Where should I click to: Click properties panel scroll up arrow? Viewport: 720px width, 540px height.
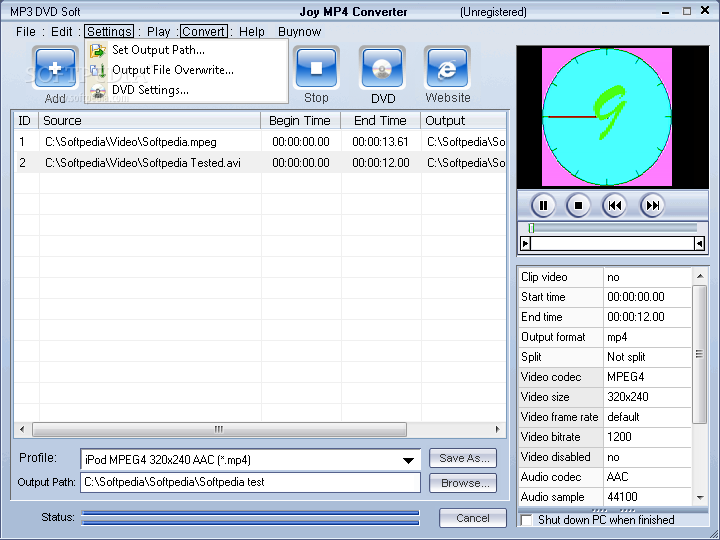(x=700, y=276)
